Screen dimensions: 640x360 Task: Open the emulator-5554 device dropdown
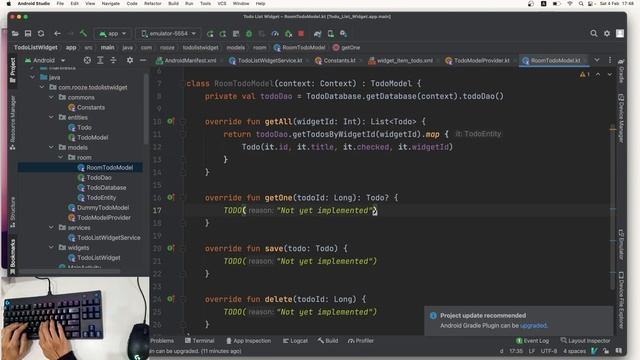pos(169,33)
